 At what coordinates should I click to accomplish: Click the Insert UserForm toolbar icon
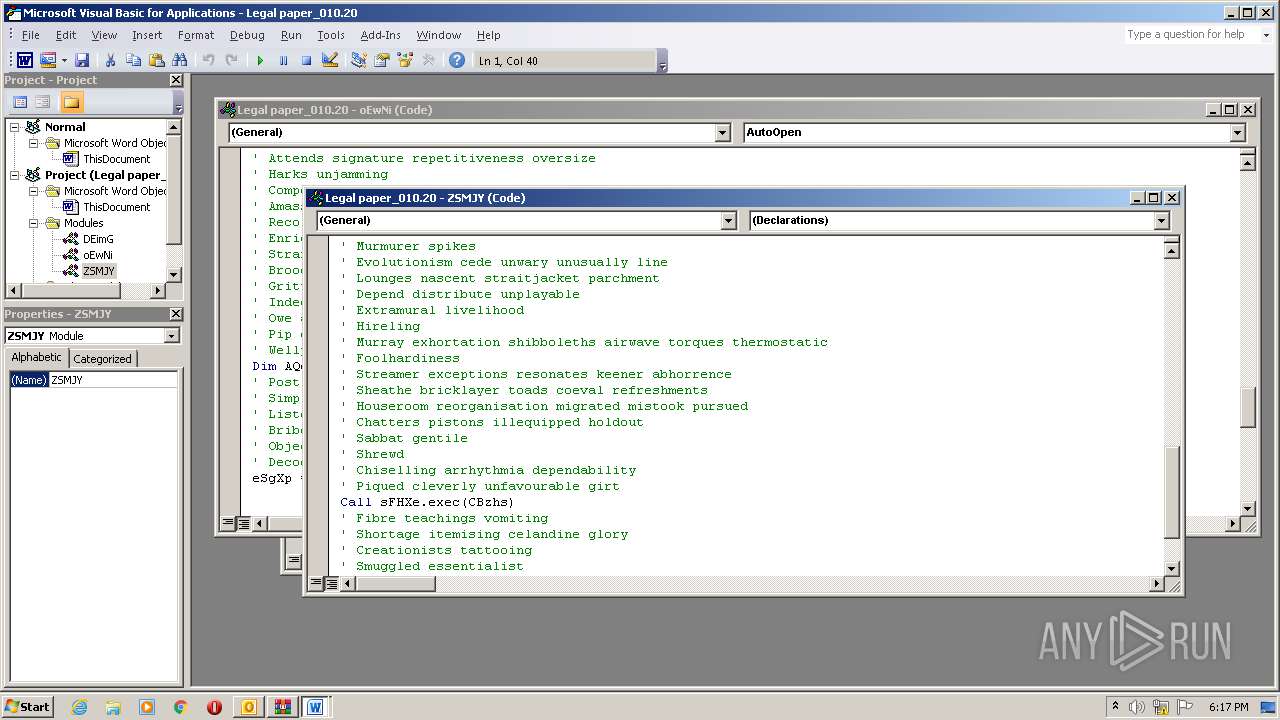[x=47, y=60]
